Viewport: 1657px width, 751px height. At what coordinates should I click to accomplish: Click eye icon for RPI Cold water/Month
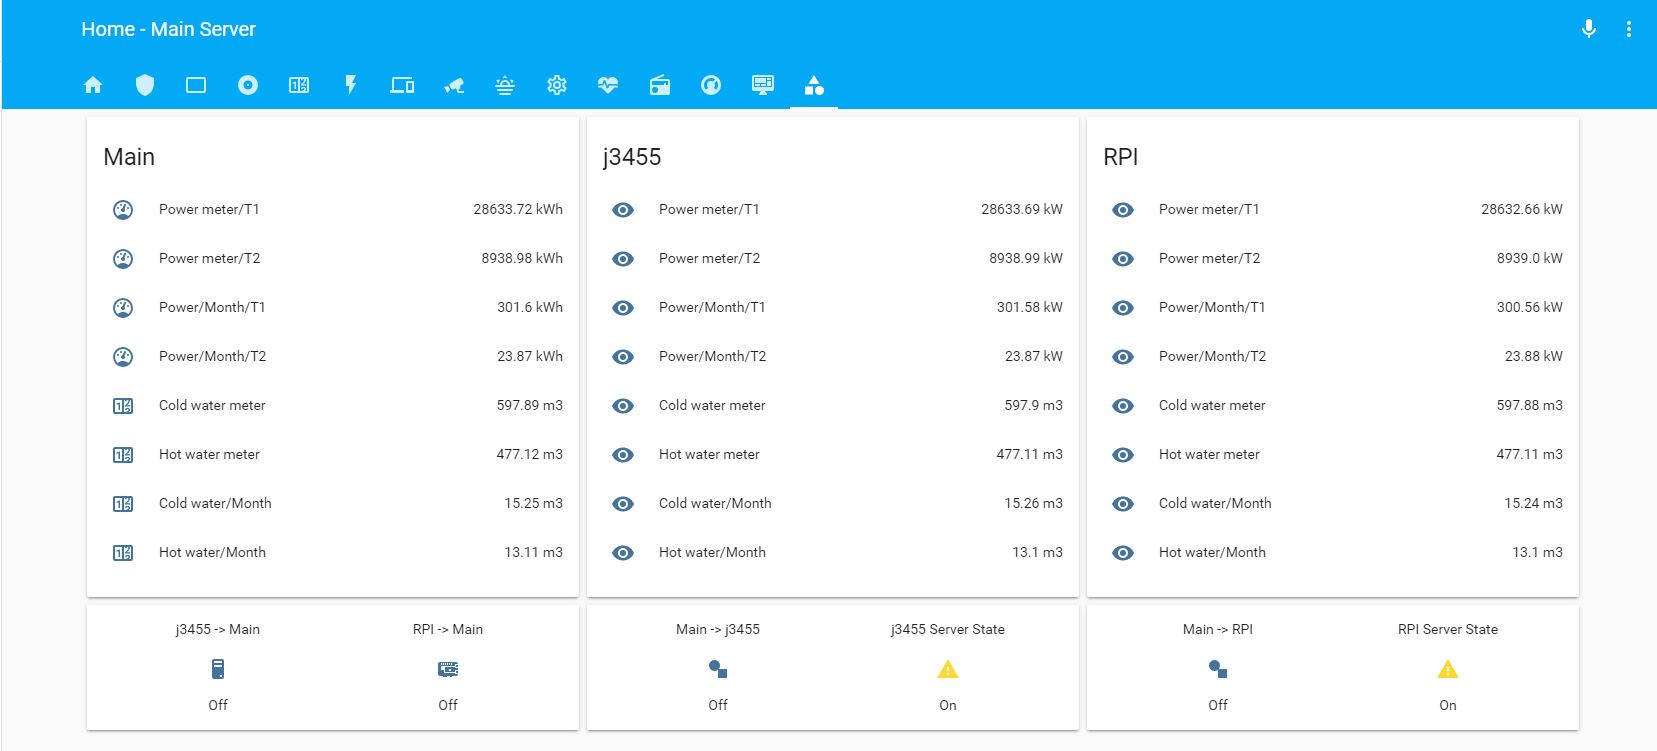[x=1123, y=504]
